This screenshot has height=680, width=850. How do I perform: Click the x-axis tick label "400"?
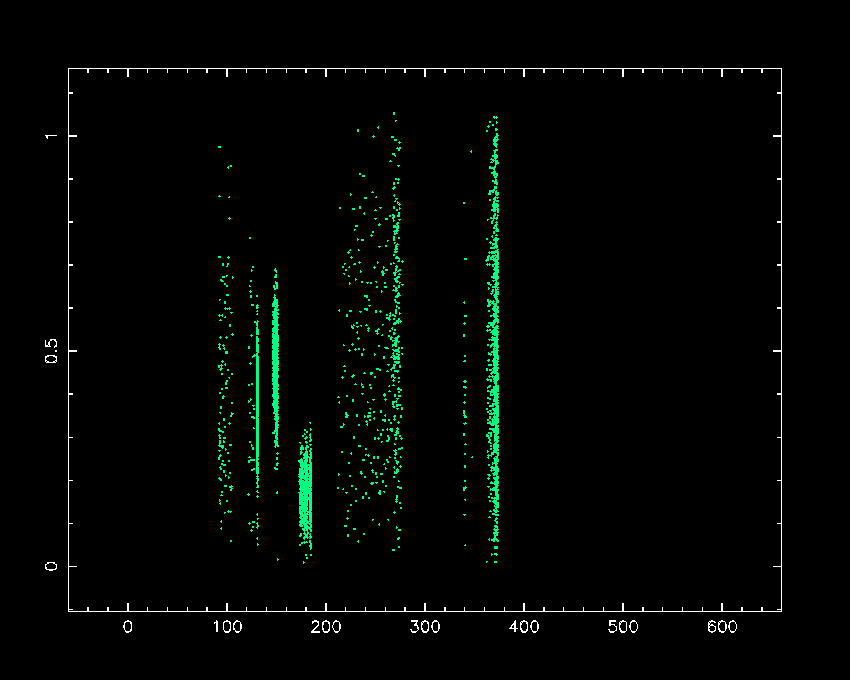click(524, 627)
